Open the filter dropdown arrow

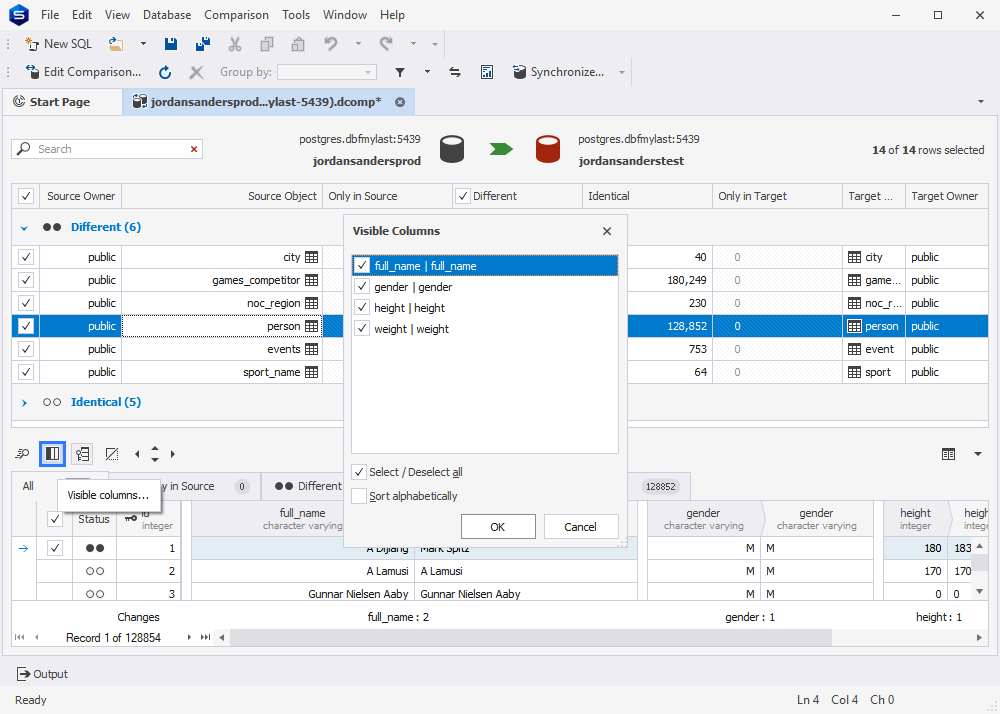[x=427, y=72]
